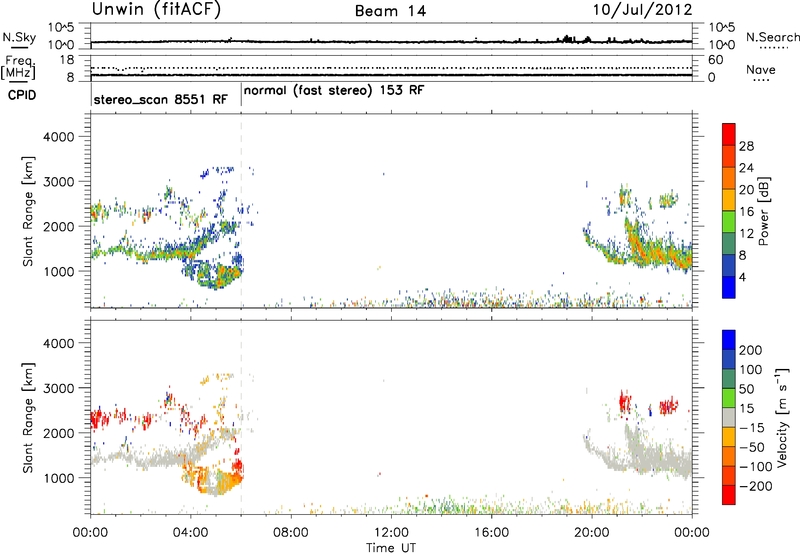Click the 'Beam 14' heading
This screenshot has width=800, height=554.
pyautogui.click(x=390, y=11)
